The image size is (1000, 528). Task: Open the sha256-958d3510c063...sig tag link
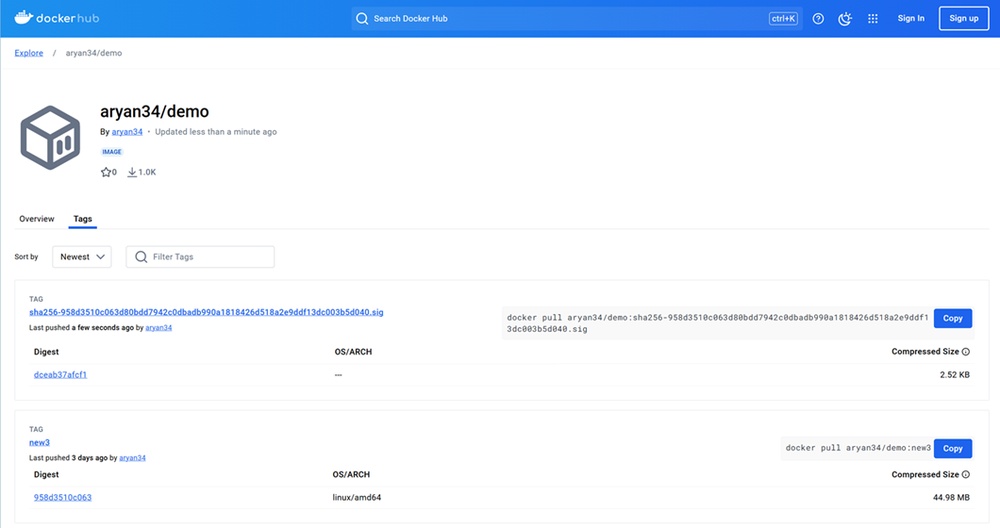pyautogui.click(x=206, y=312)
